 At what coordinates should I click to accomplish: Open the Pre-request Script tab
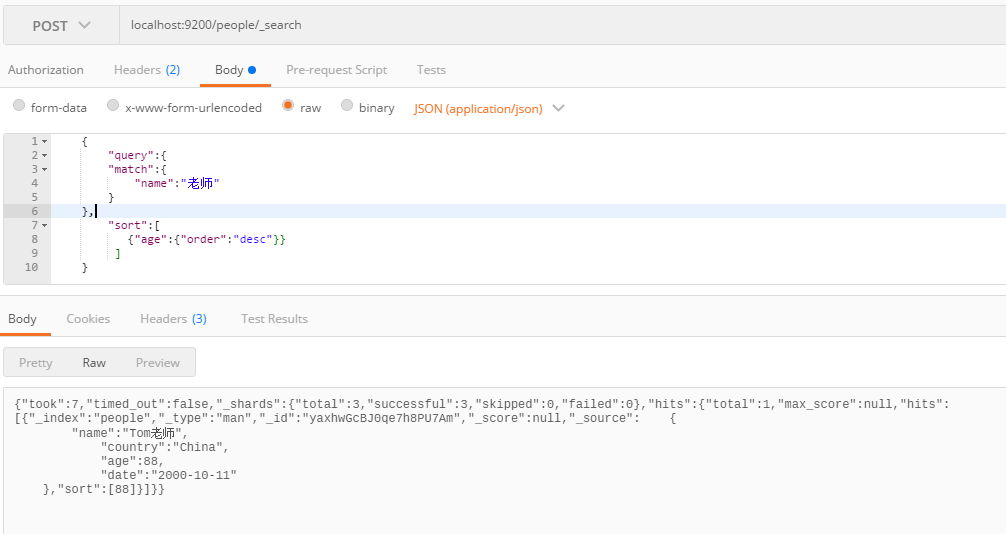pos(336,70)
